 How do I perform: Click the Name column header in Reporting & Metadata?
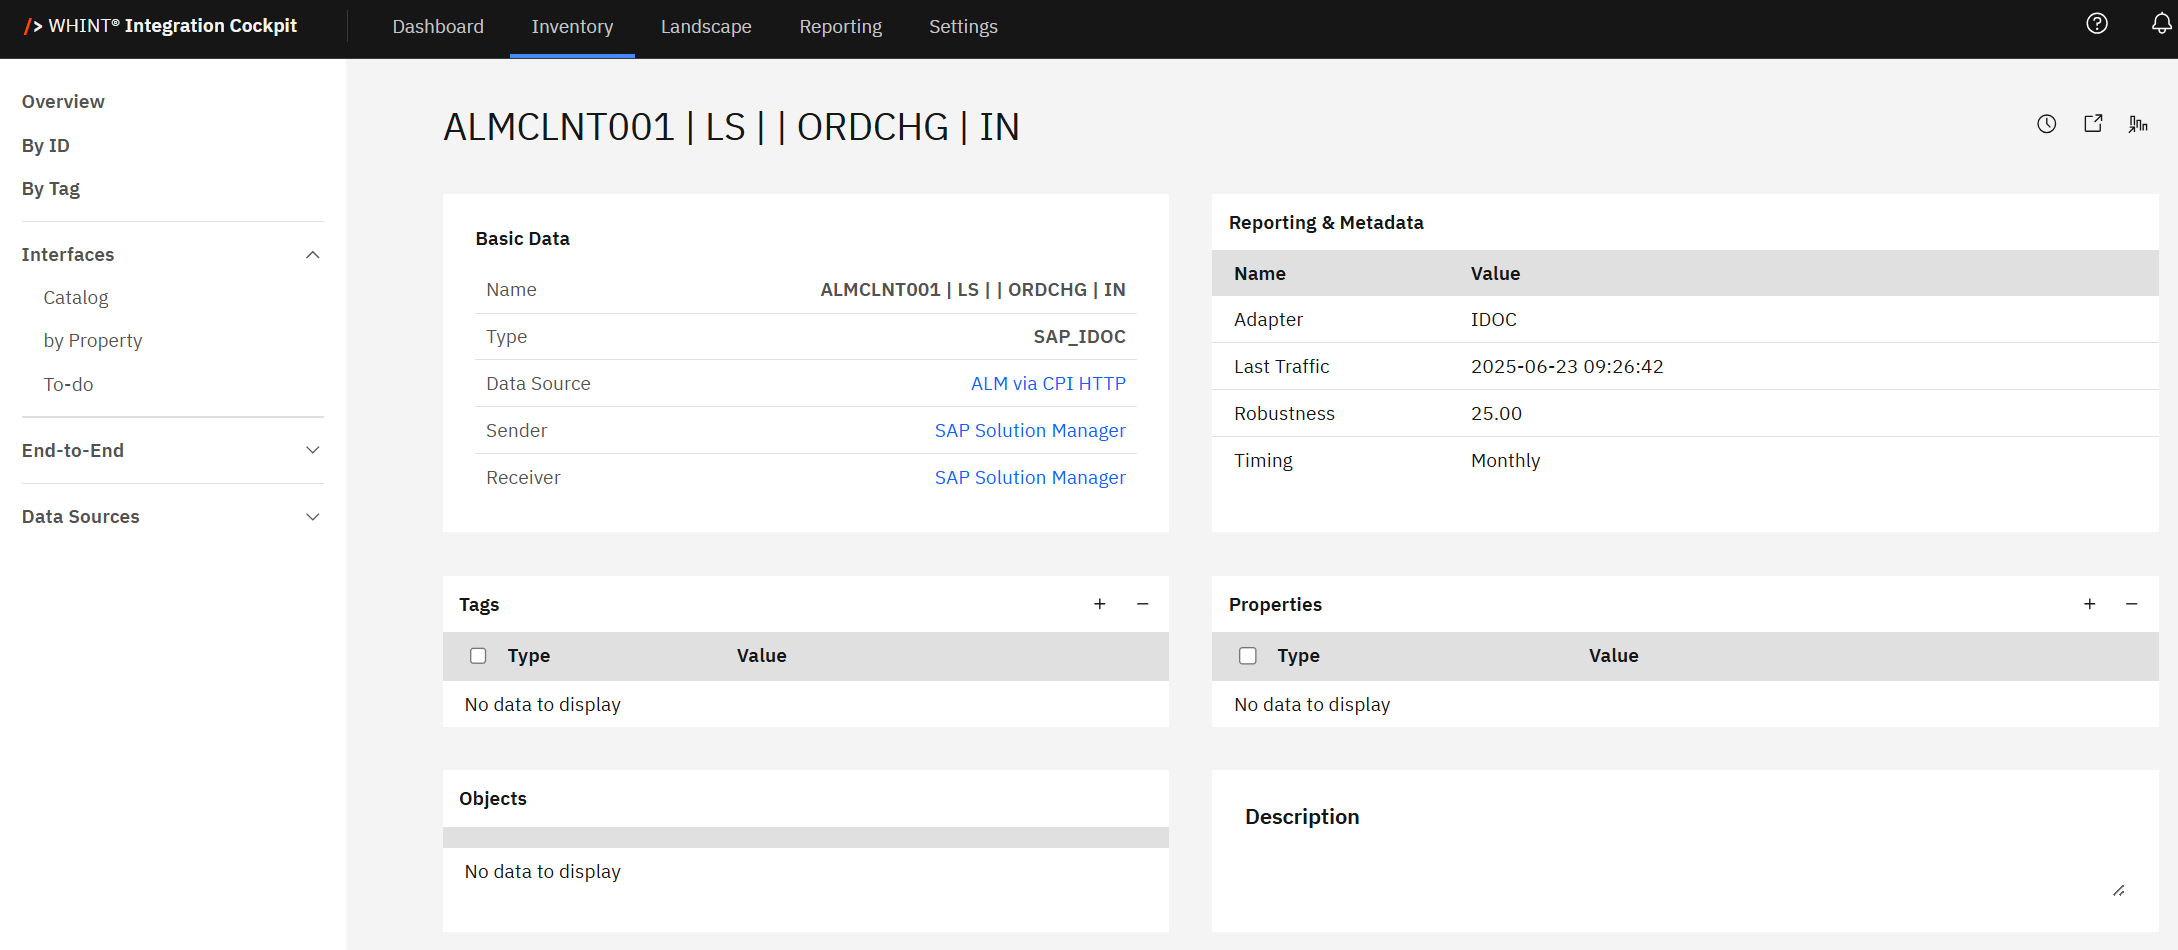point(1260,274)
